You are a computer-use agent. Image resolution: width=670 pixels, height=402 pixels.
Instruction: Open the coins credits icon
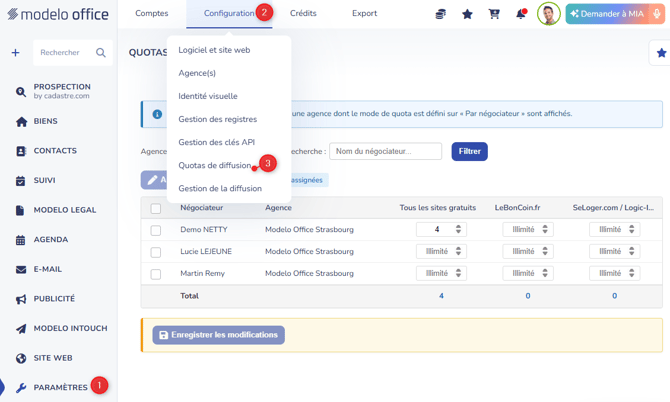[x=441, y=14]
